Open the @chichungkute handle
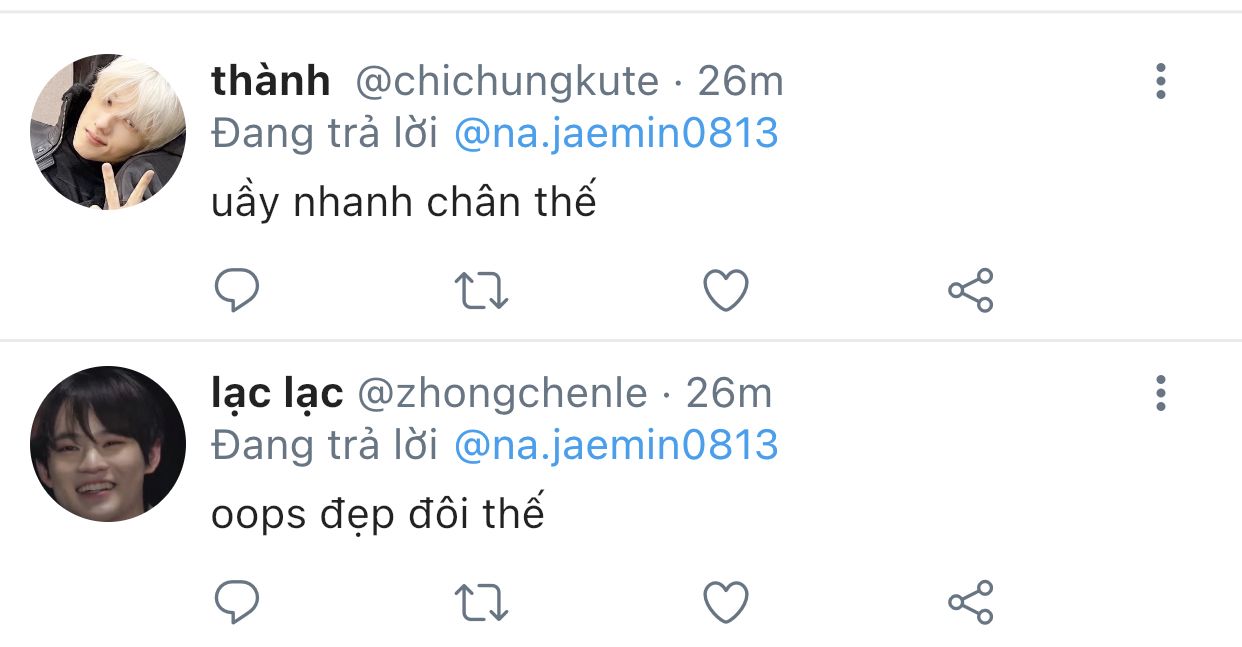1242x647 pixels. coord(507,81)
